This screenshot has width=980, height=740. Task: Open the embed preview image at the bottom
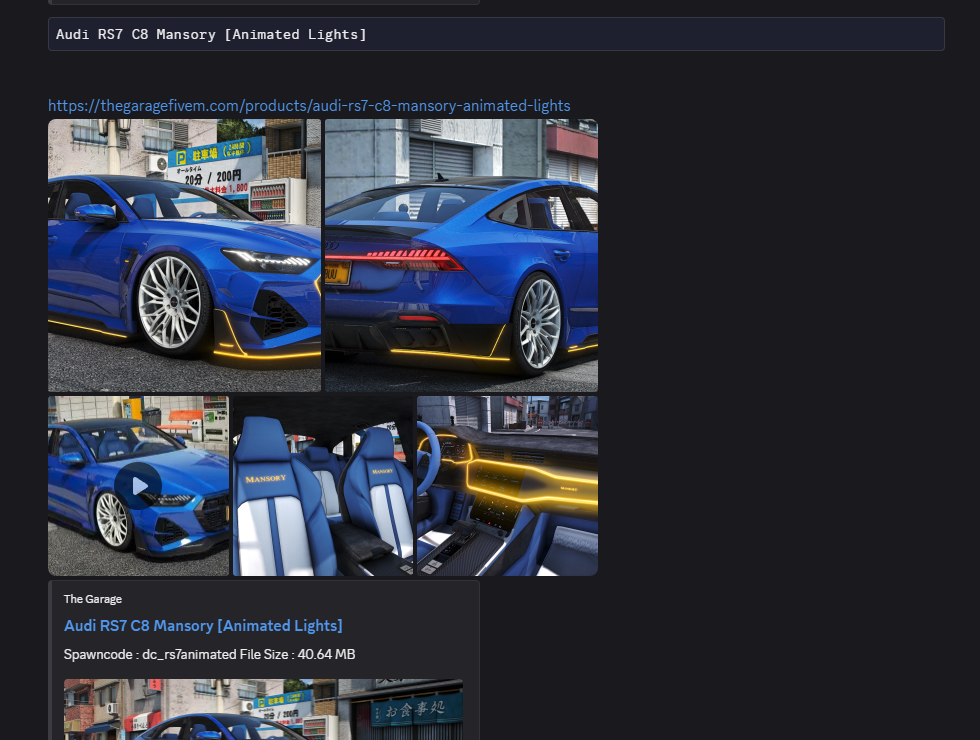point(263,709)
